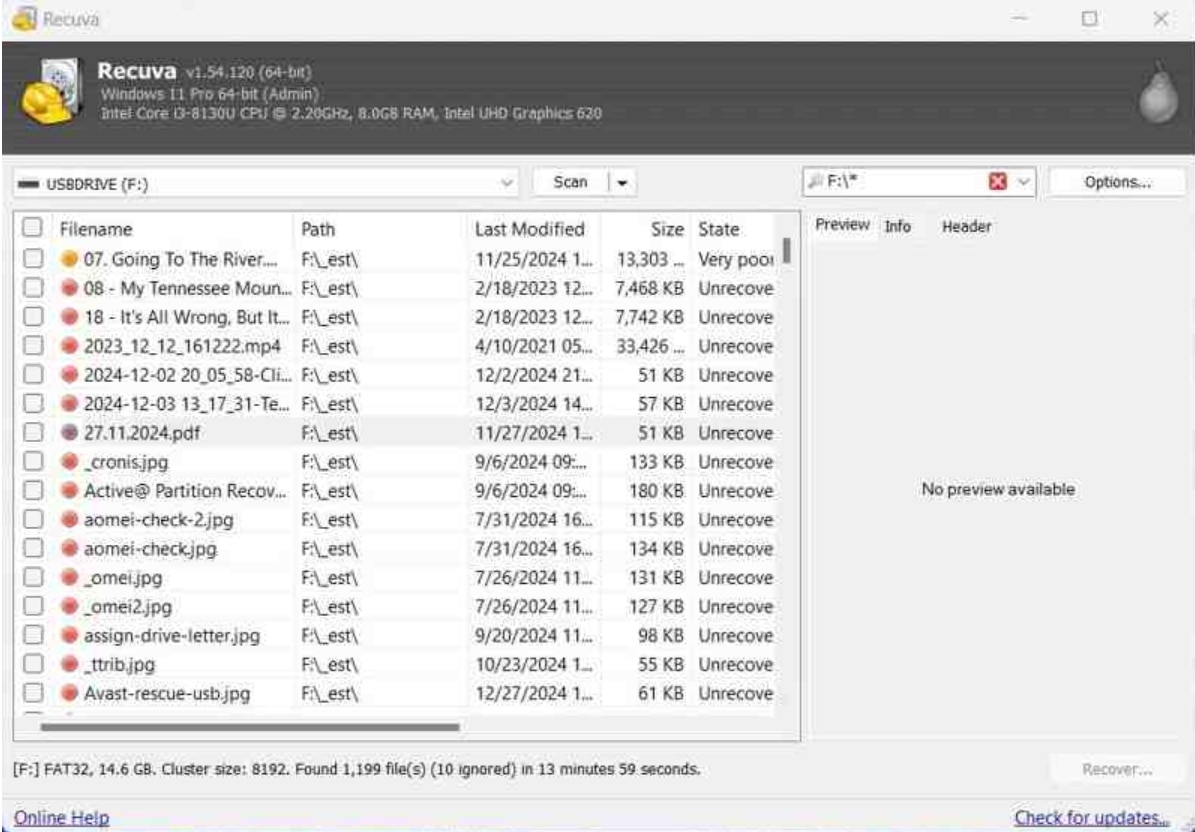The width and height of the screenshot is (1195, 832).
Task: Check the box for _omei.jpg
Action: [33, 577]
